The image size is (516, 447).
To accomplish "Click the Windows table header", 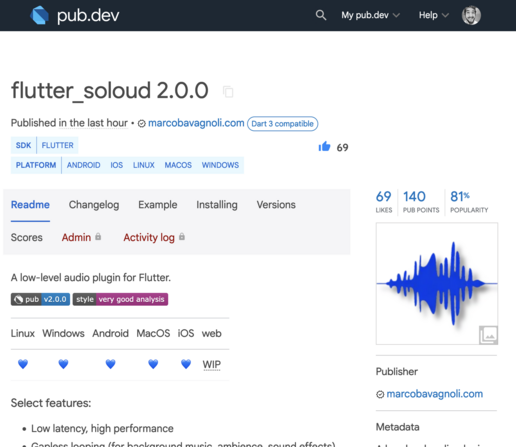I will pos(63,333).
